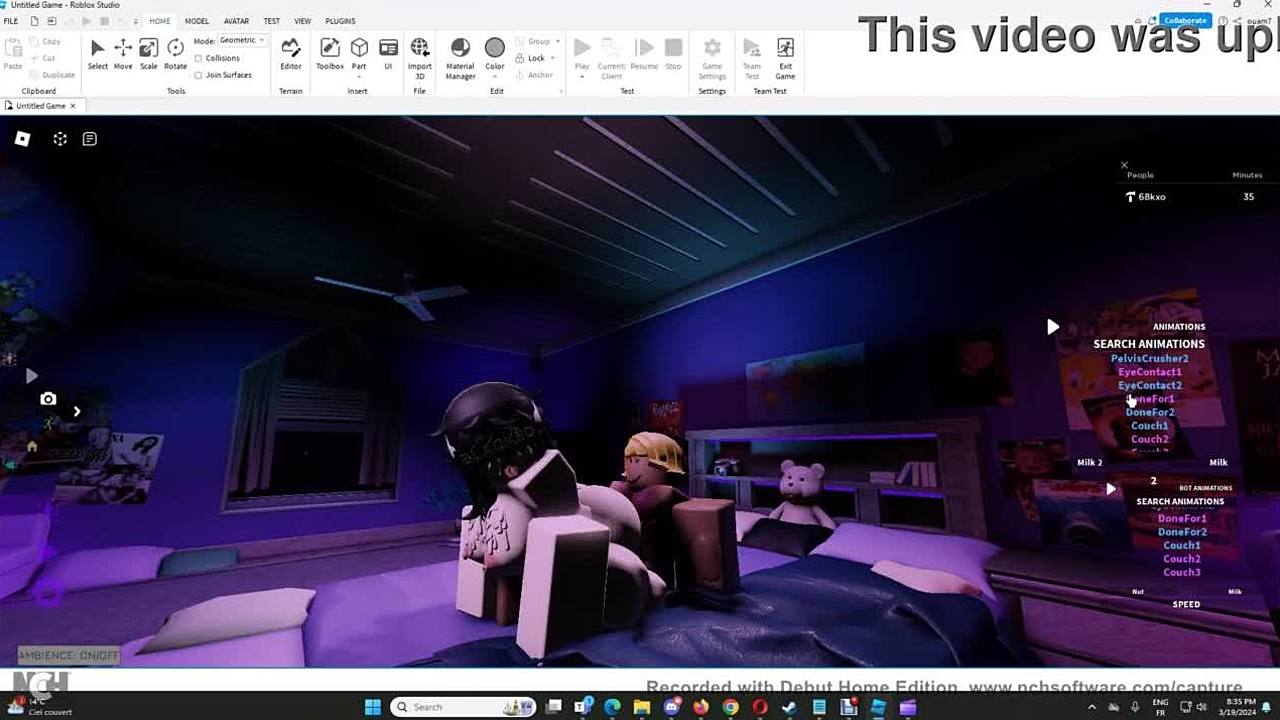Open the Mode Geometric dropdown
Image resolution: width=1280 pixels, height=720 pixels.
(x=242, y=40)
